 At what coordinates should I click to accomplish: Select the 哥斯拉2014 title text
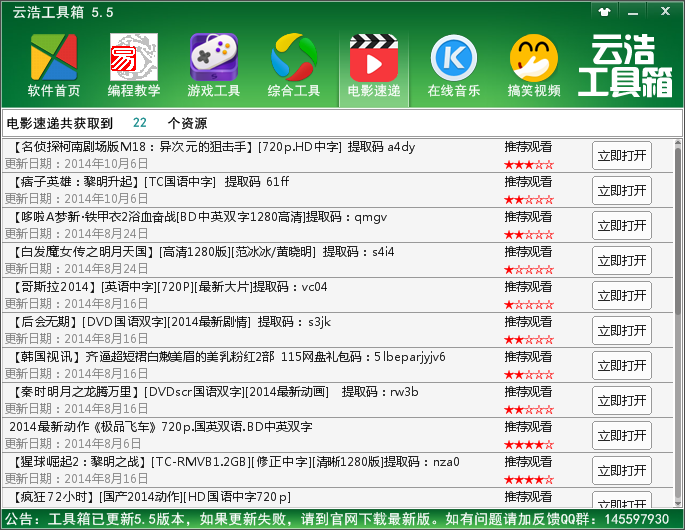pos(169,287)
